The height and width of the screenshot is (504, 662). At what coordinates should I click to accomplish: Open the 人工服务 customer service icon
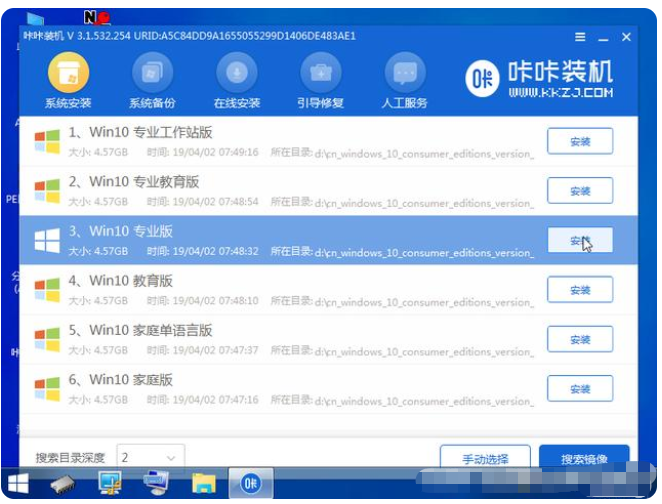[x=405, y=72]
